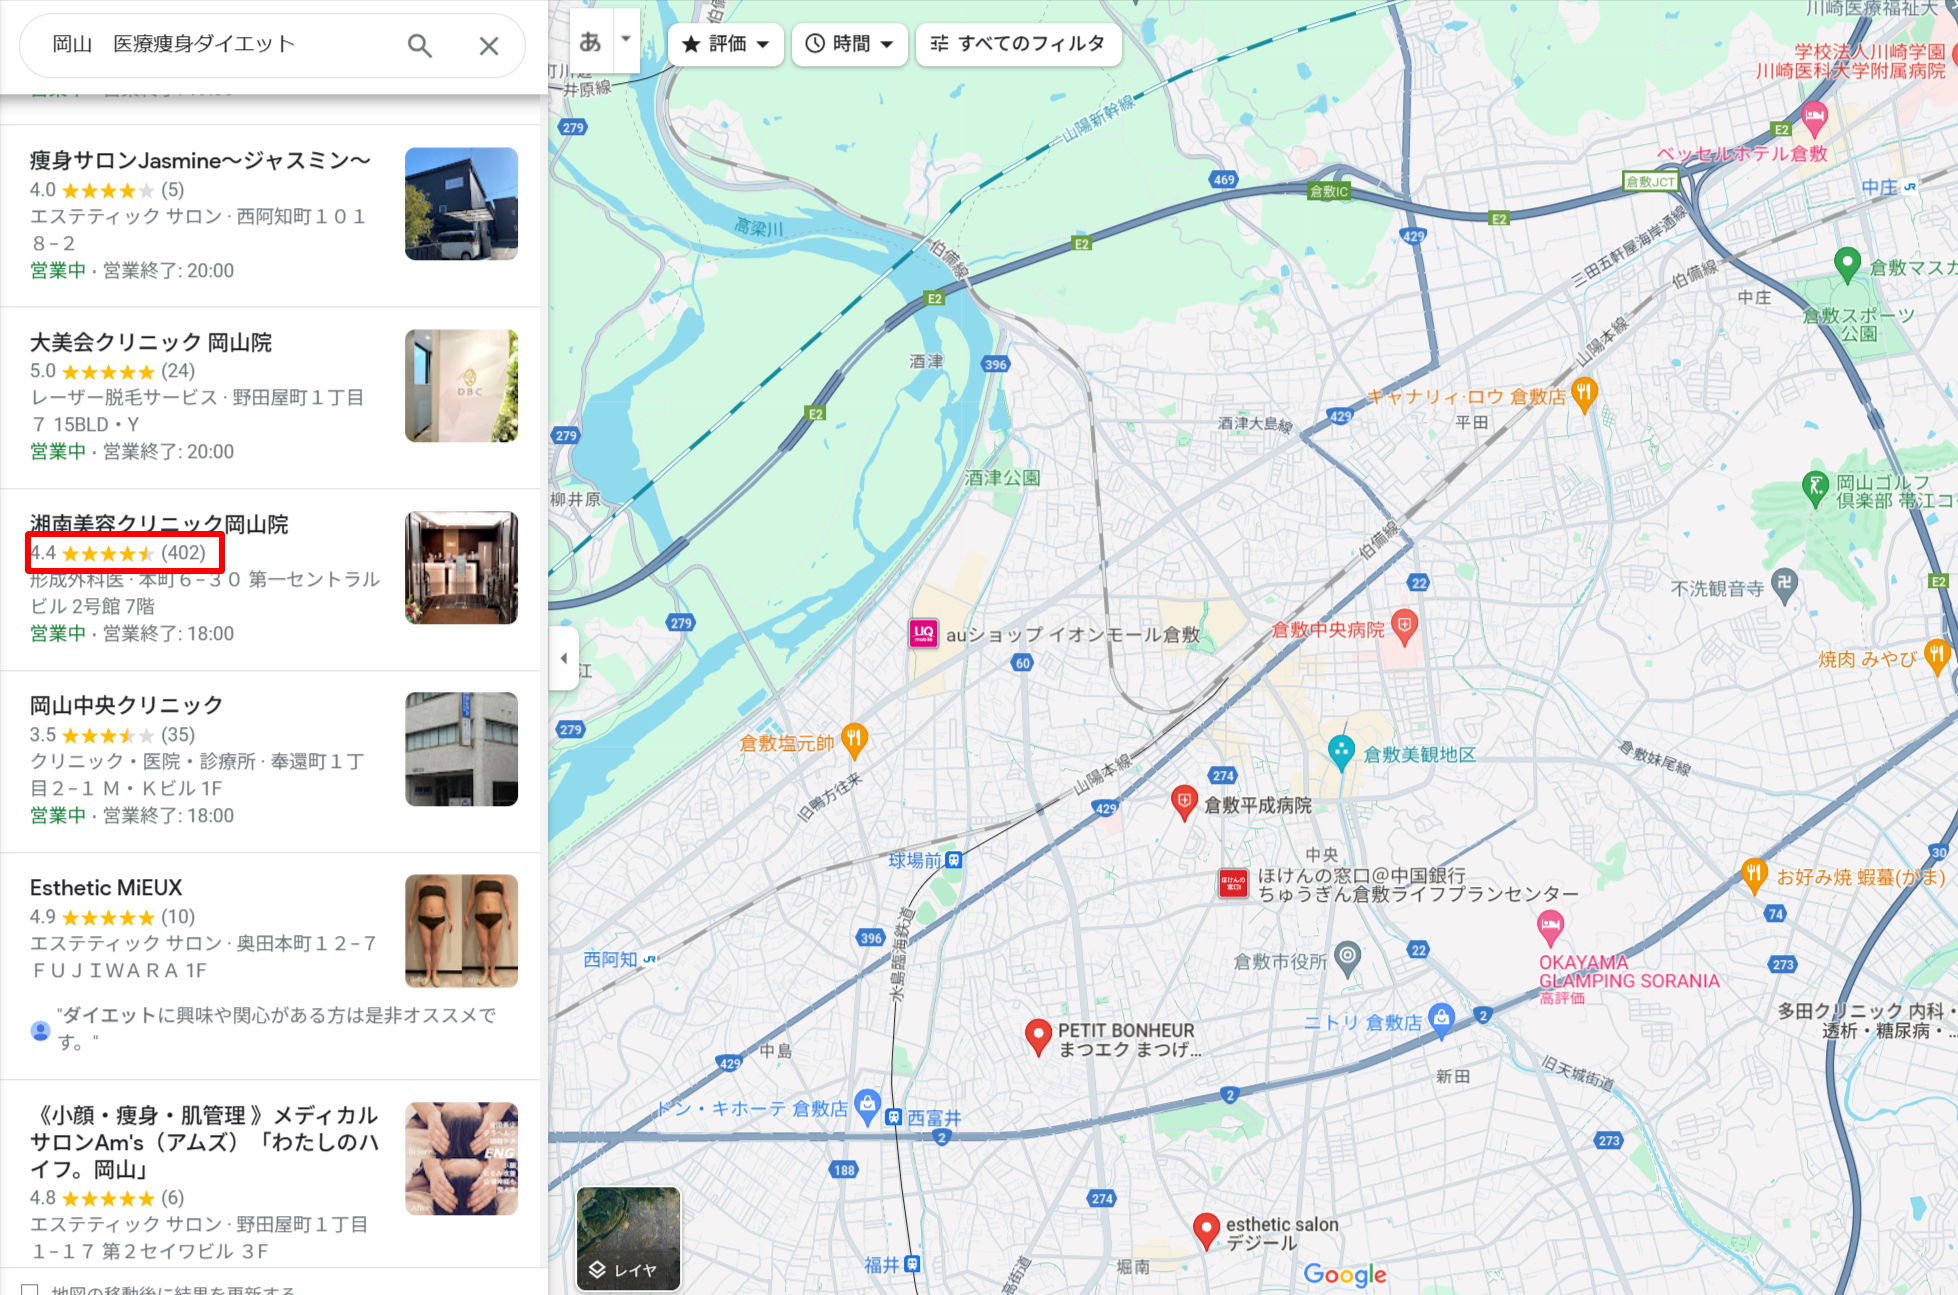1958x1295 pixels.
Task: Click the search magnifier icon
Action: [420, 45]
